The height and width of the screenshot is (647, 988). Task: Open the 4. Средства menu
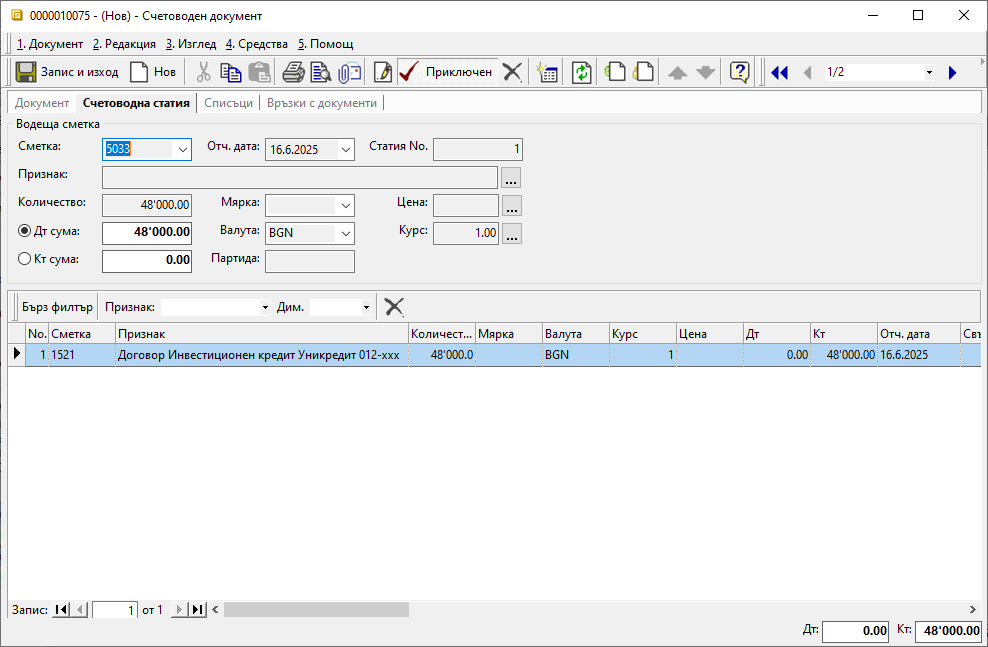point(256,44)
